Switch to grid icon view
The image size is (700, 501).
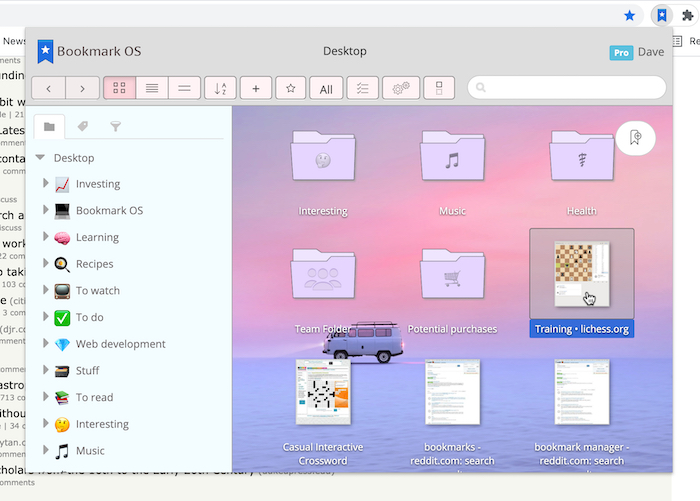(x=119, y=88)
